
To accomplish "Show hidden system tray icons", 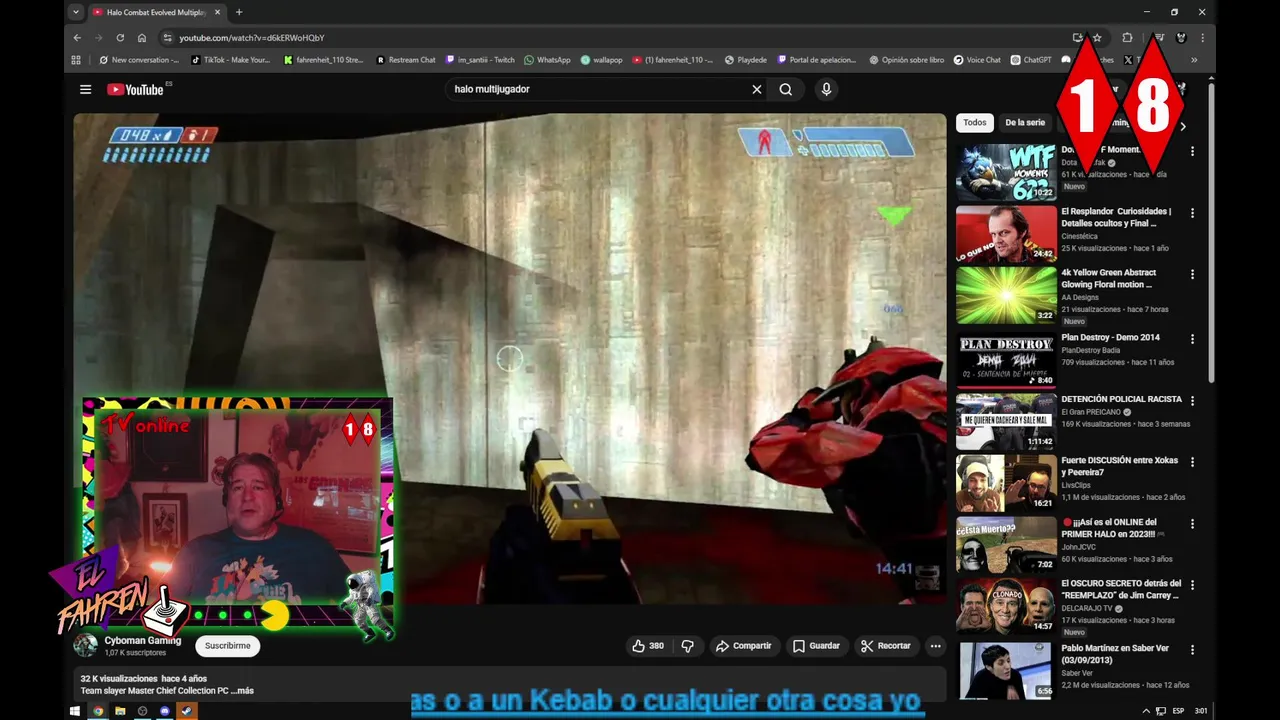I will click(x=1146, y=711).
